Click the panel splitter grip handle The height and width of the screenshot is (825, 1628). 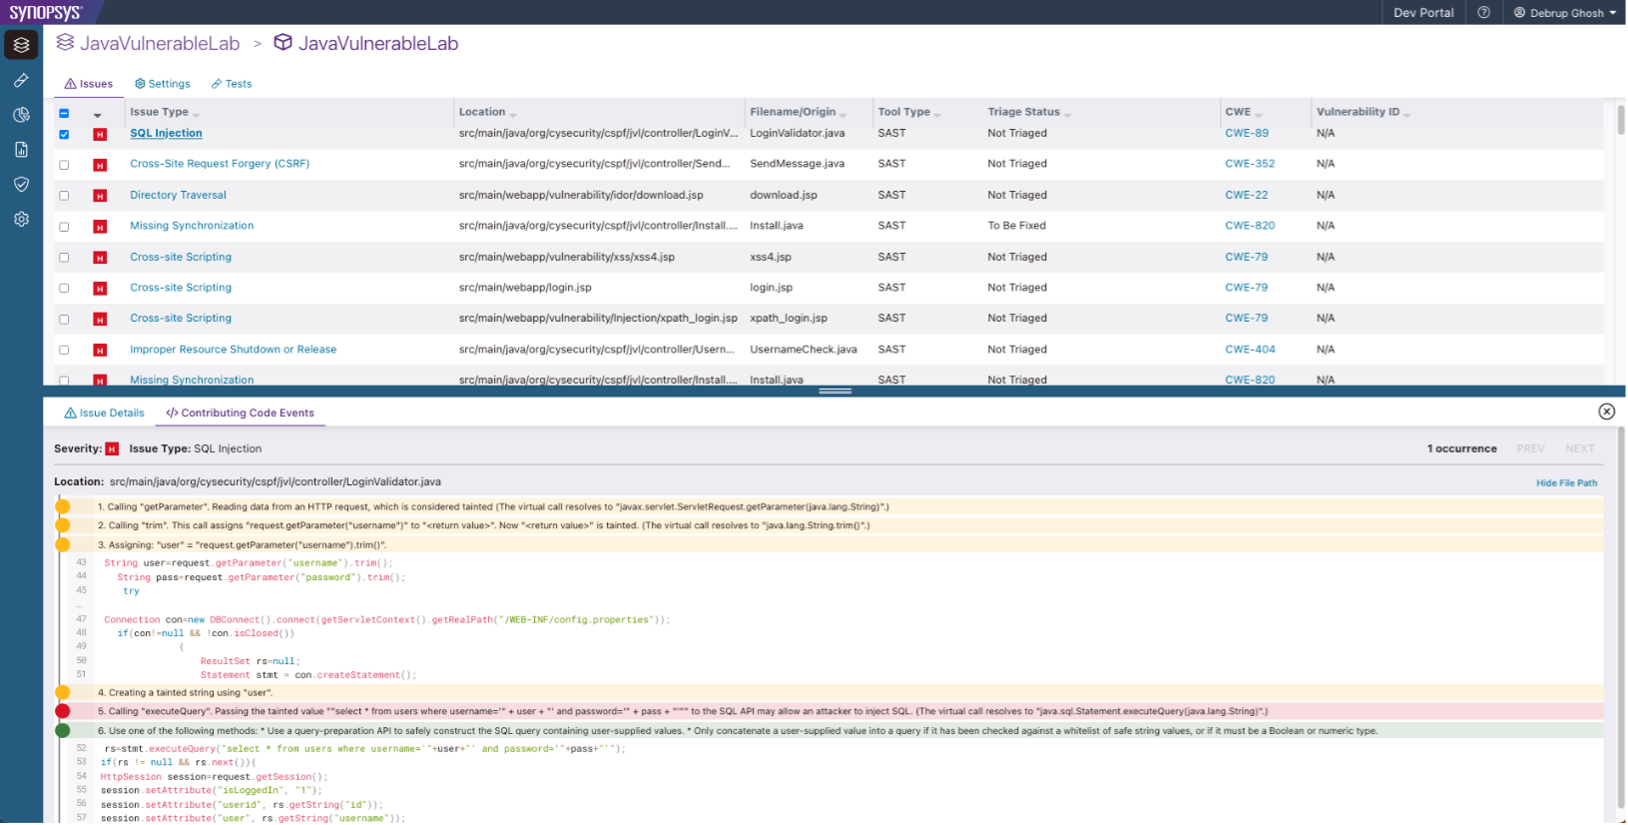coord(835,391)
